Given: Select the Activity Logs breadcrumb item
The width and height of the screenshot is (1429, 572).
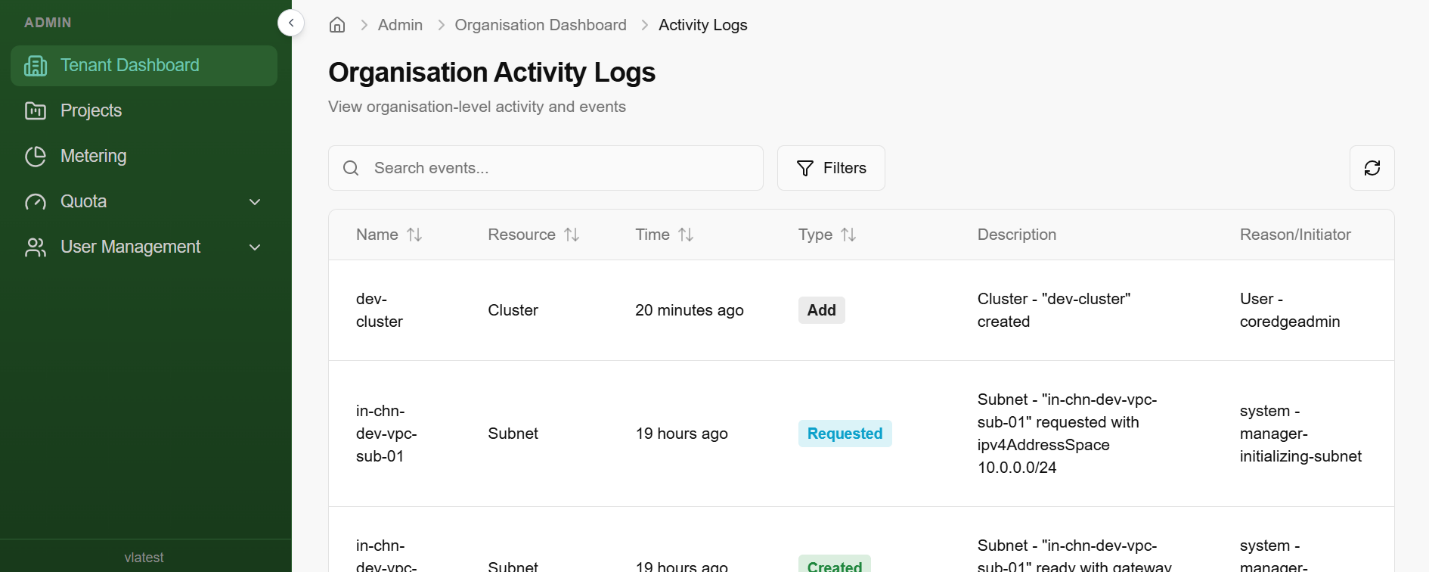Looking at the screenshot, I should pyautogui.click(x=703, y=25).
